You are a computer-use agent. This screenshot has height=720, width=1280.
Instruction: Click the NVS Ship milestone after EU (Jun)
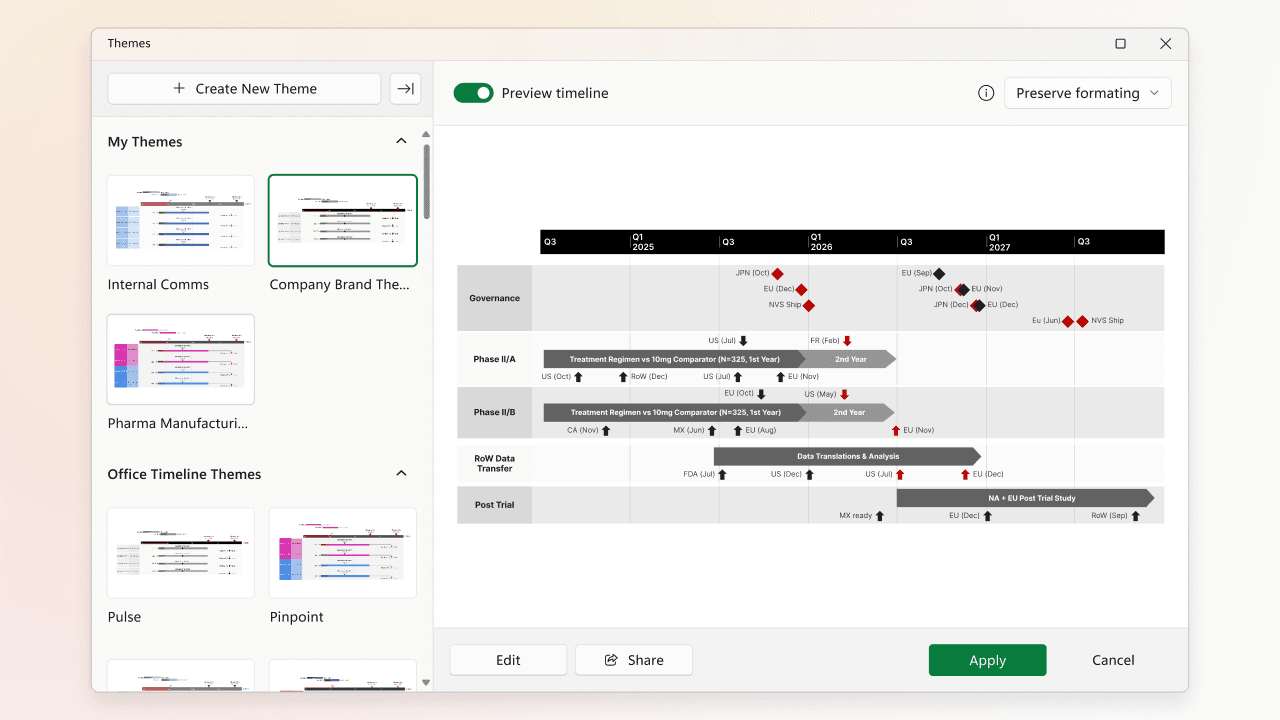click(x=1082, y=321)
